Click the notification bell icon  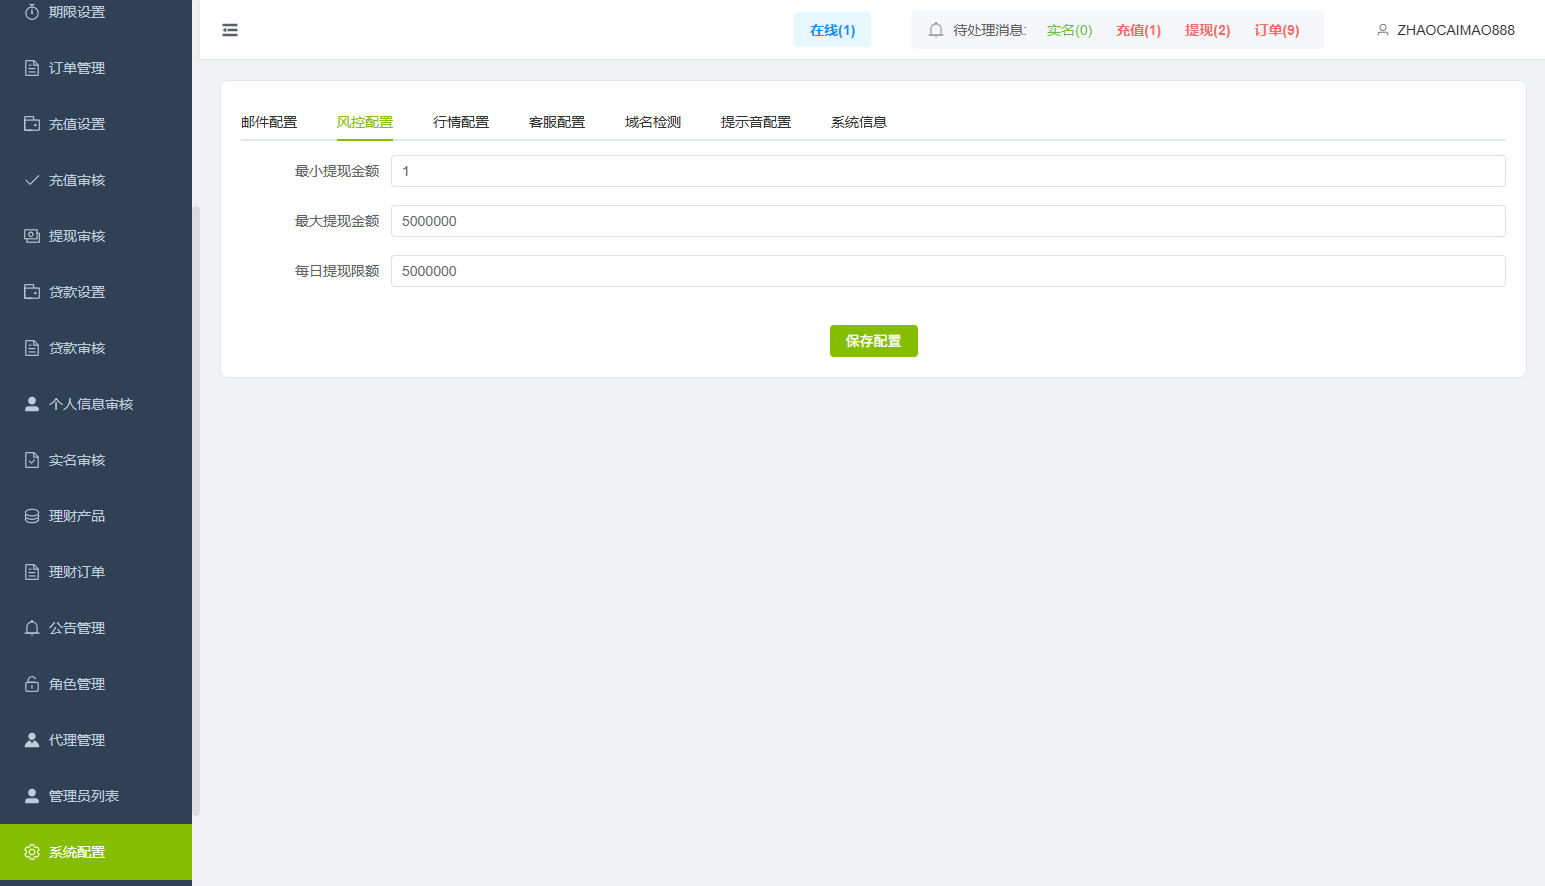[x=936, y=30]
